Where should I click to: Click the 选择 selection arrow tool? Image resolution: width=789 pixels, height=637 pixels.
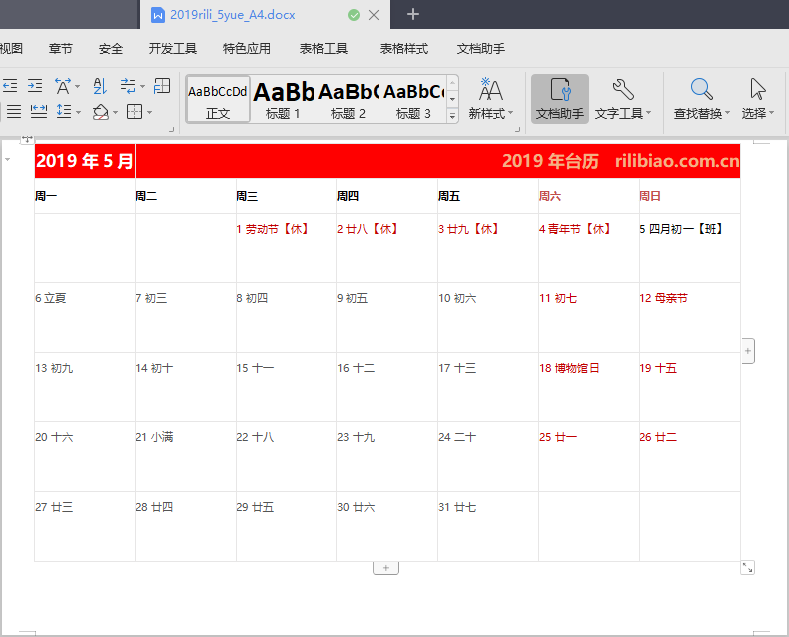coord(757,99)
